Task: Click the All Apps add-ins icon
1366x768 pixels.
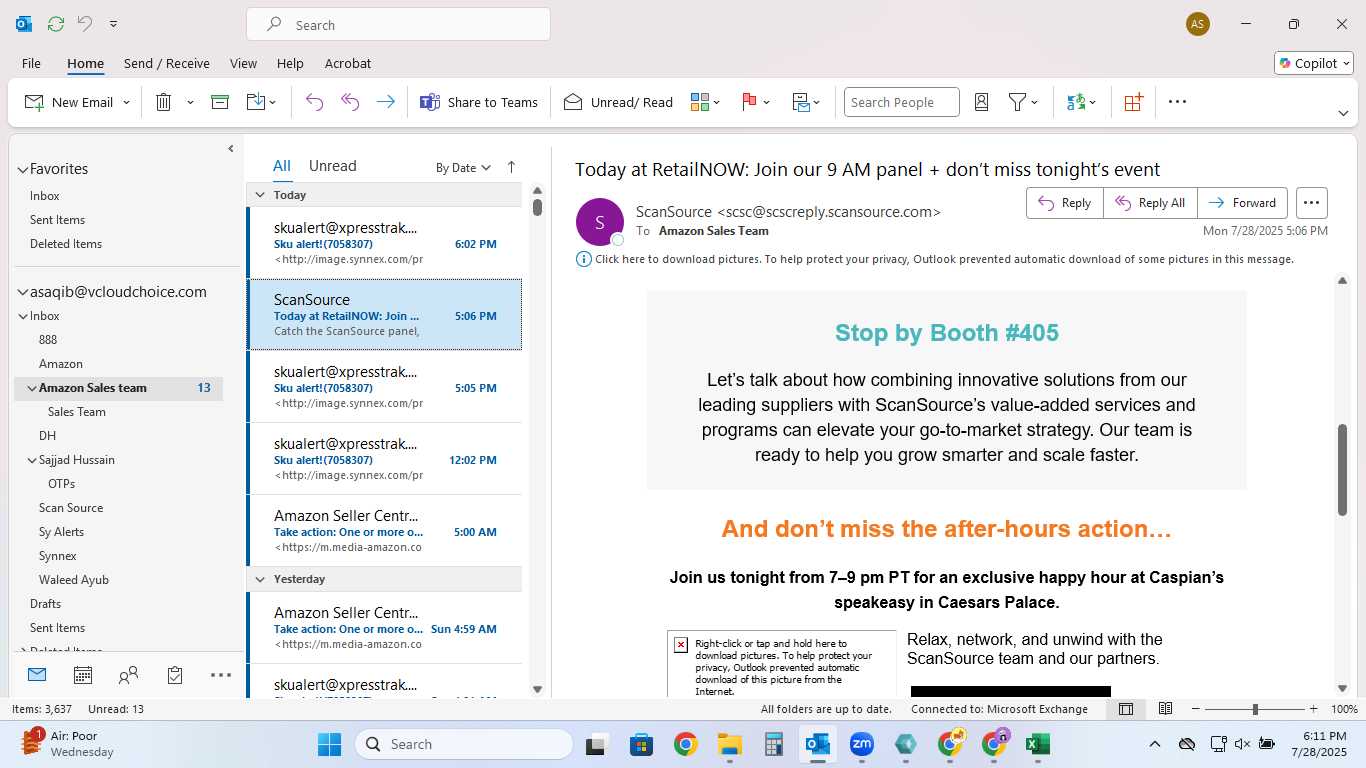Action: [1133, 102]
